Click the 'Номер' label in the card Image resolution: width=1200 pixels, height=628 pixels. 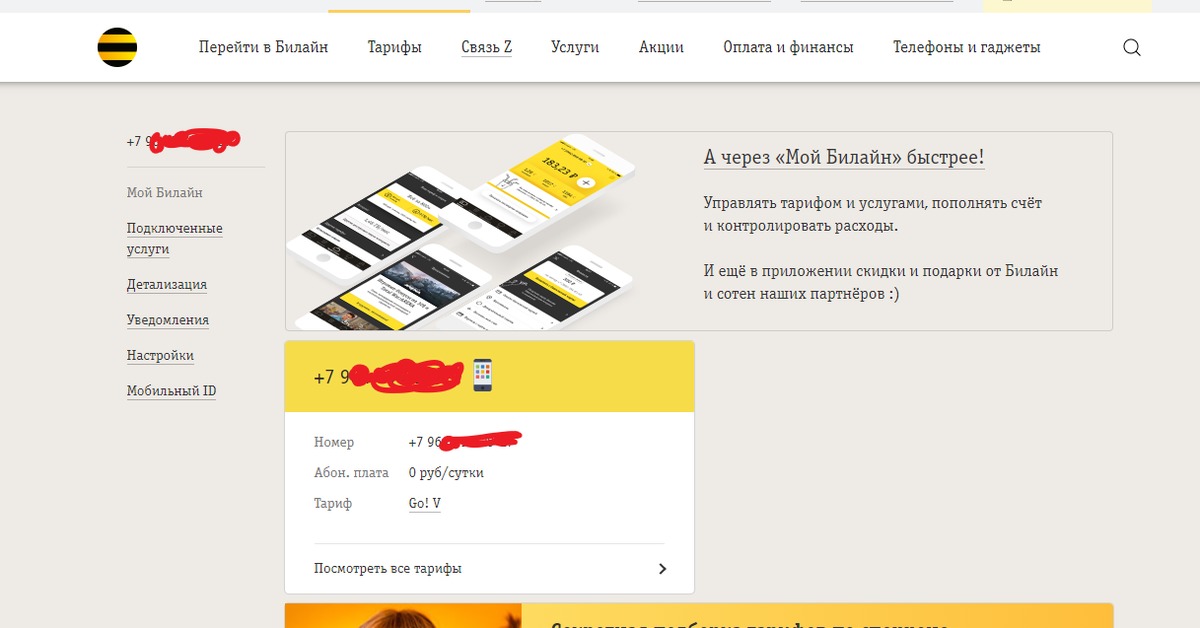point(334,442)
